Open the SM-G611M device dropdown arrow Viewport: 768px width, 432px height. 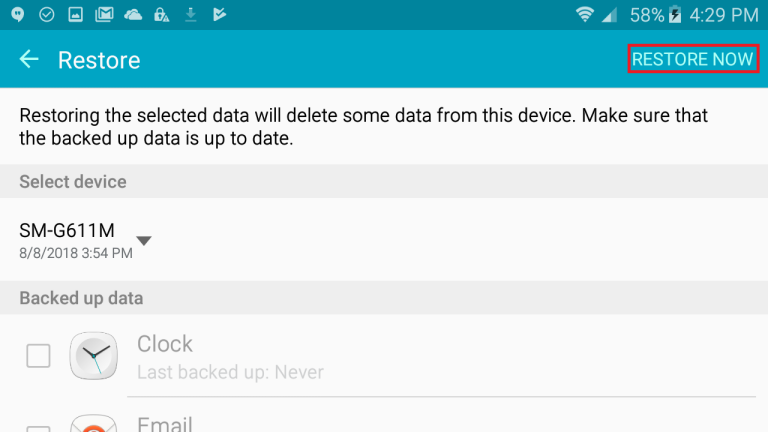(144, 240)
